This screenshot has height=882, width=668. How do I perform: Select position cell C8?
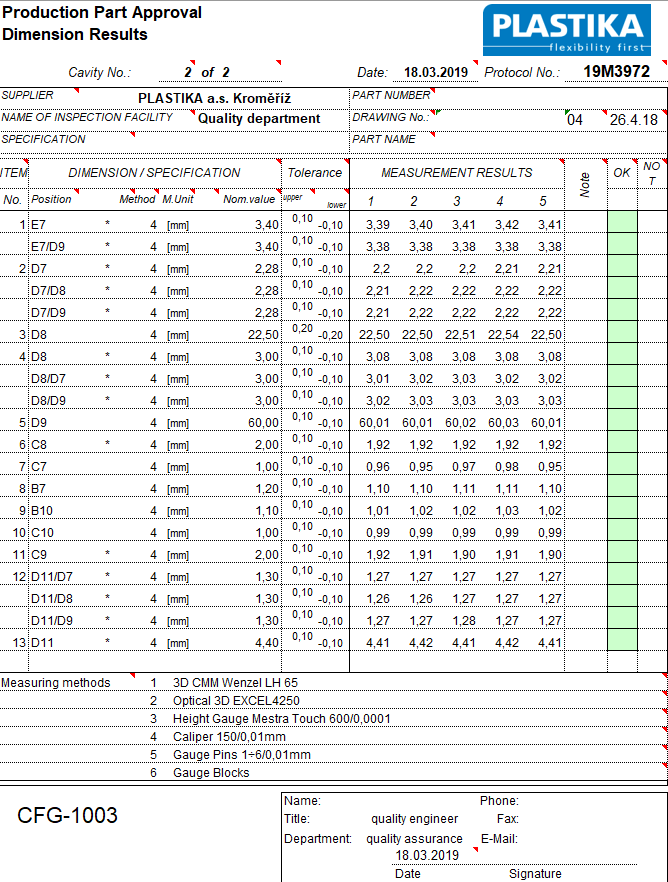39,444
